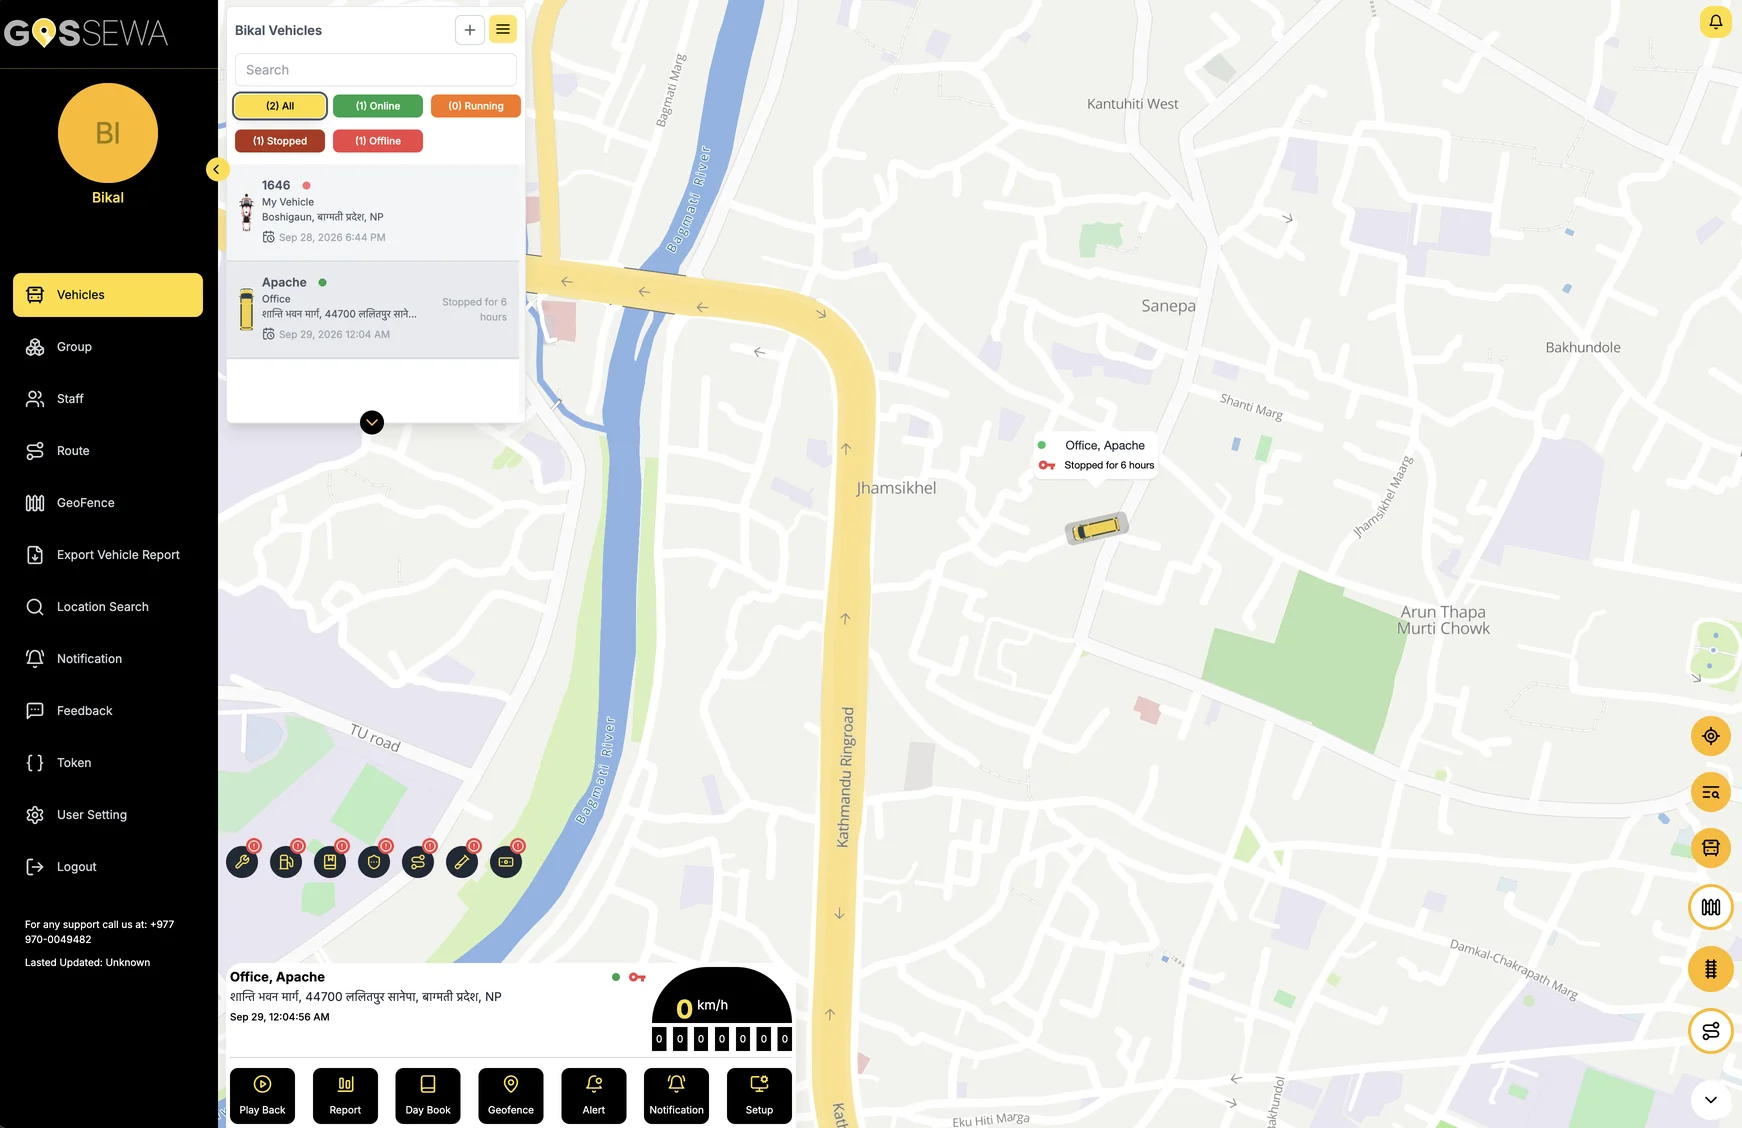1742x1128 pixels.
Task: Open the cash banknote shortcut icon
Action: click(506, 862)
